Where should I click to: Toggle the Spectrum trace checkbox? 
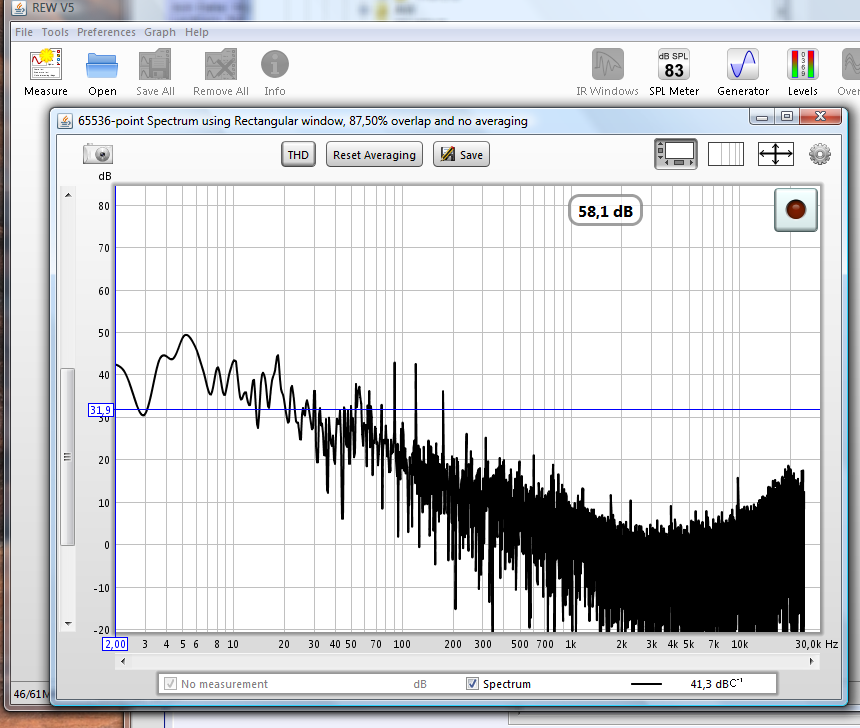[472, 684]
